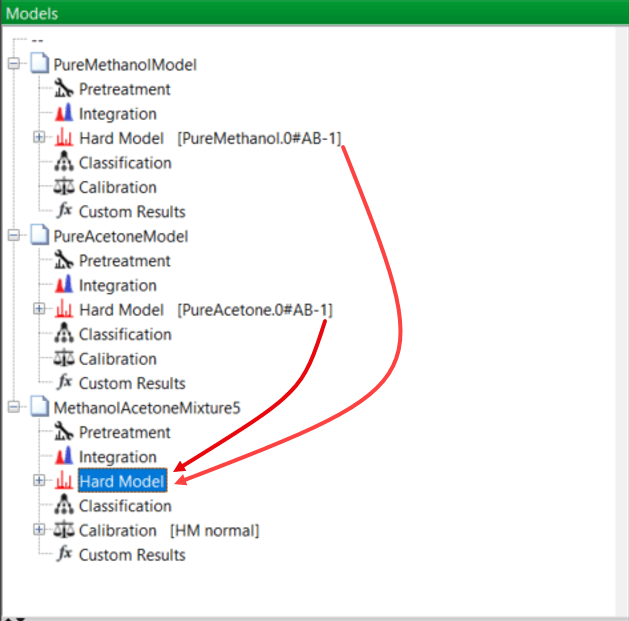The image size is (629, 621).
Task: Select Classification under MethanolAcetoneMixture5
Action: coord(125,506)
